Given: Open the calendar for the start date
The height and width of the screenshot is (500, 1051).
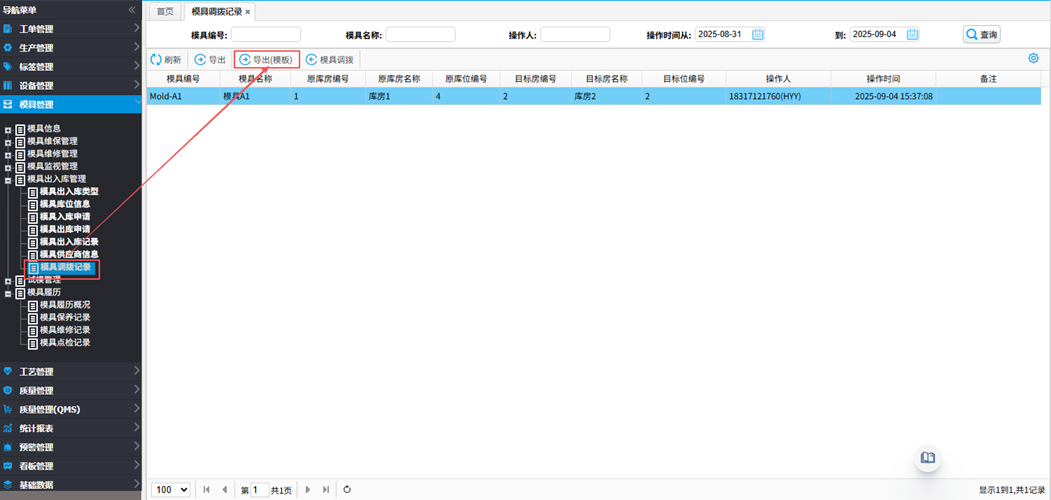Looking at the screenshot, I should point(757,34).
